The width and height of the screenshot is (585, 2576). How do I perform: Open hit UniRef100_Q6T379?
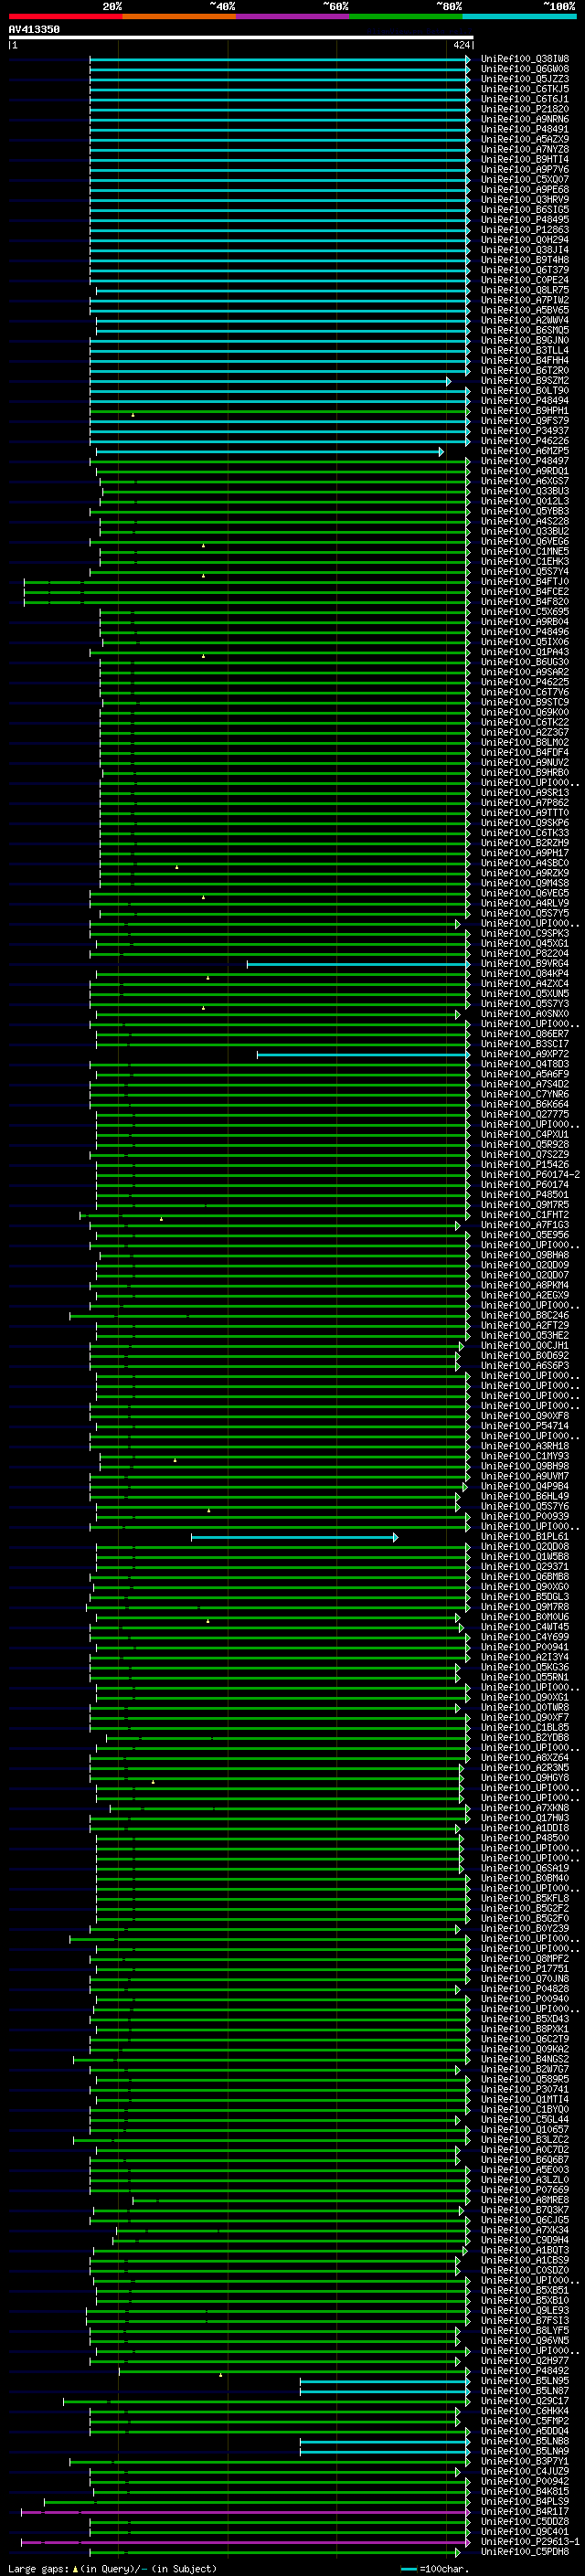(525, 270)
